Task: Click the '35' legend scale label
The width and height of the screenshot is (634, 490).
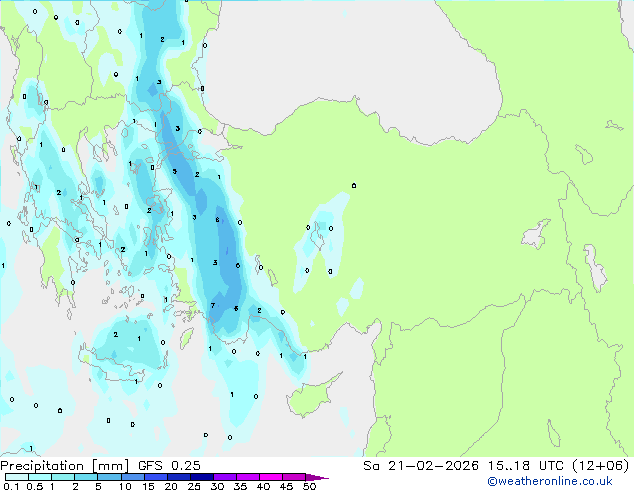Action: [240, 486]
